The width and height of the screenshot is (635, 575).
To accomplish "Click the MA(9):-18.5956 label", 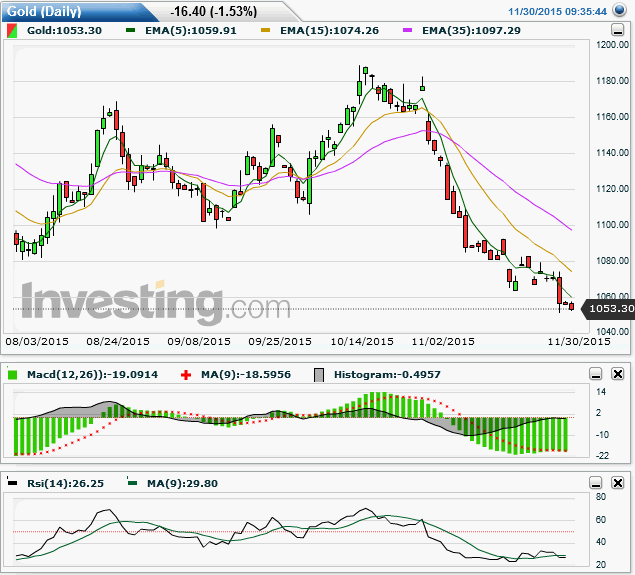I will (x=246, y=375).
